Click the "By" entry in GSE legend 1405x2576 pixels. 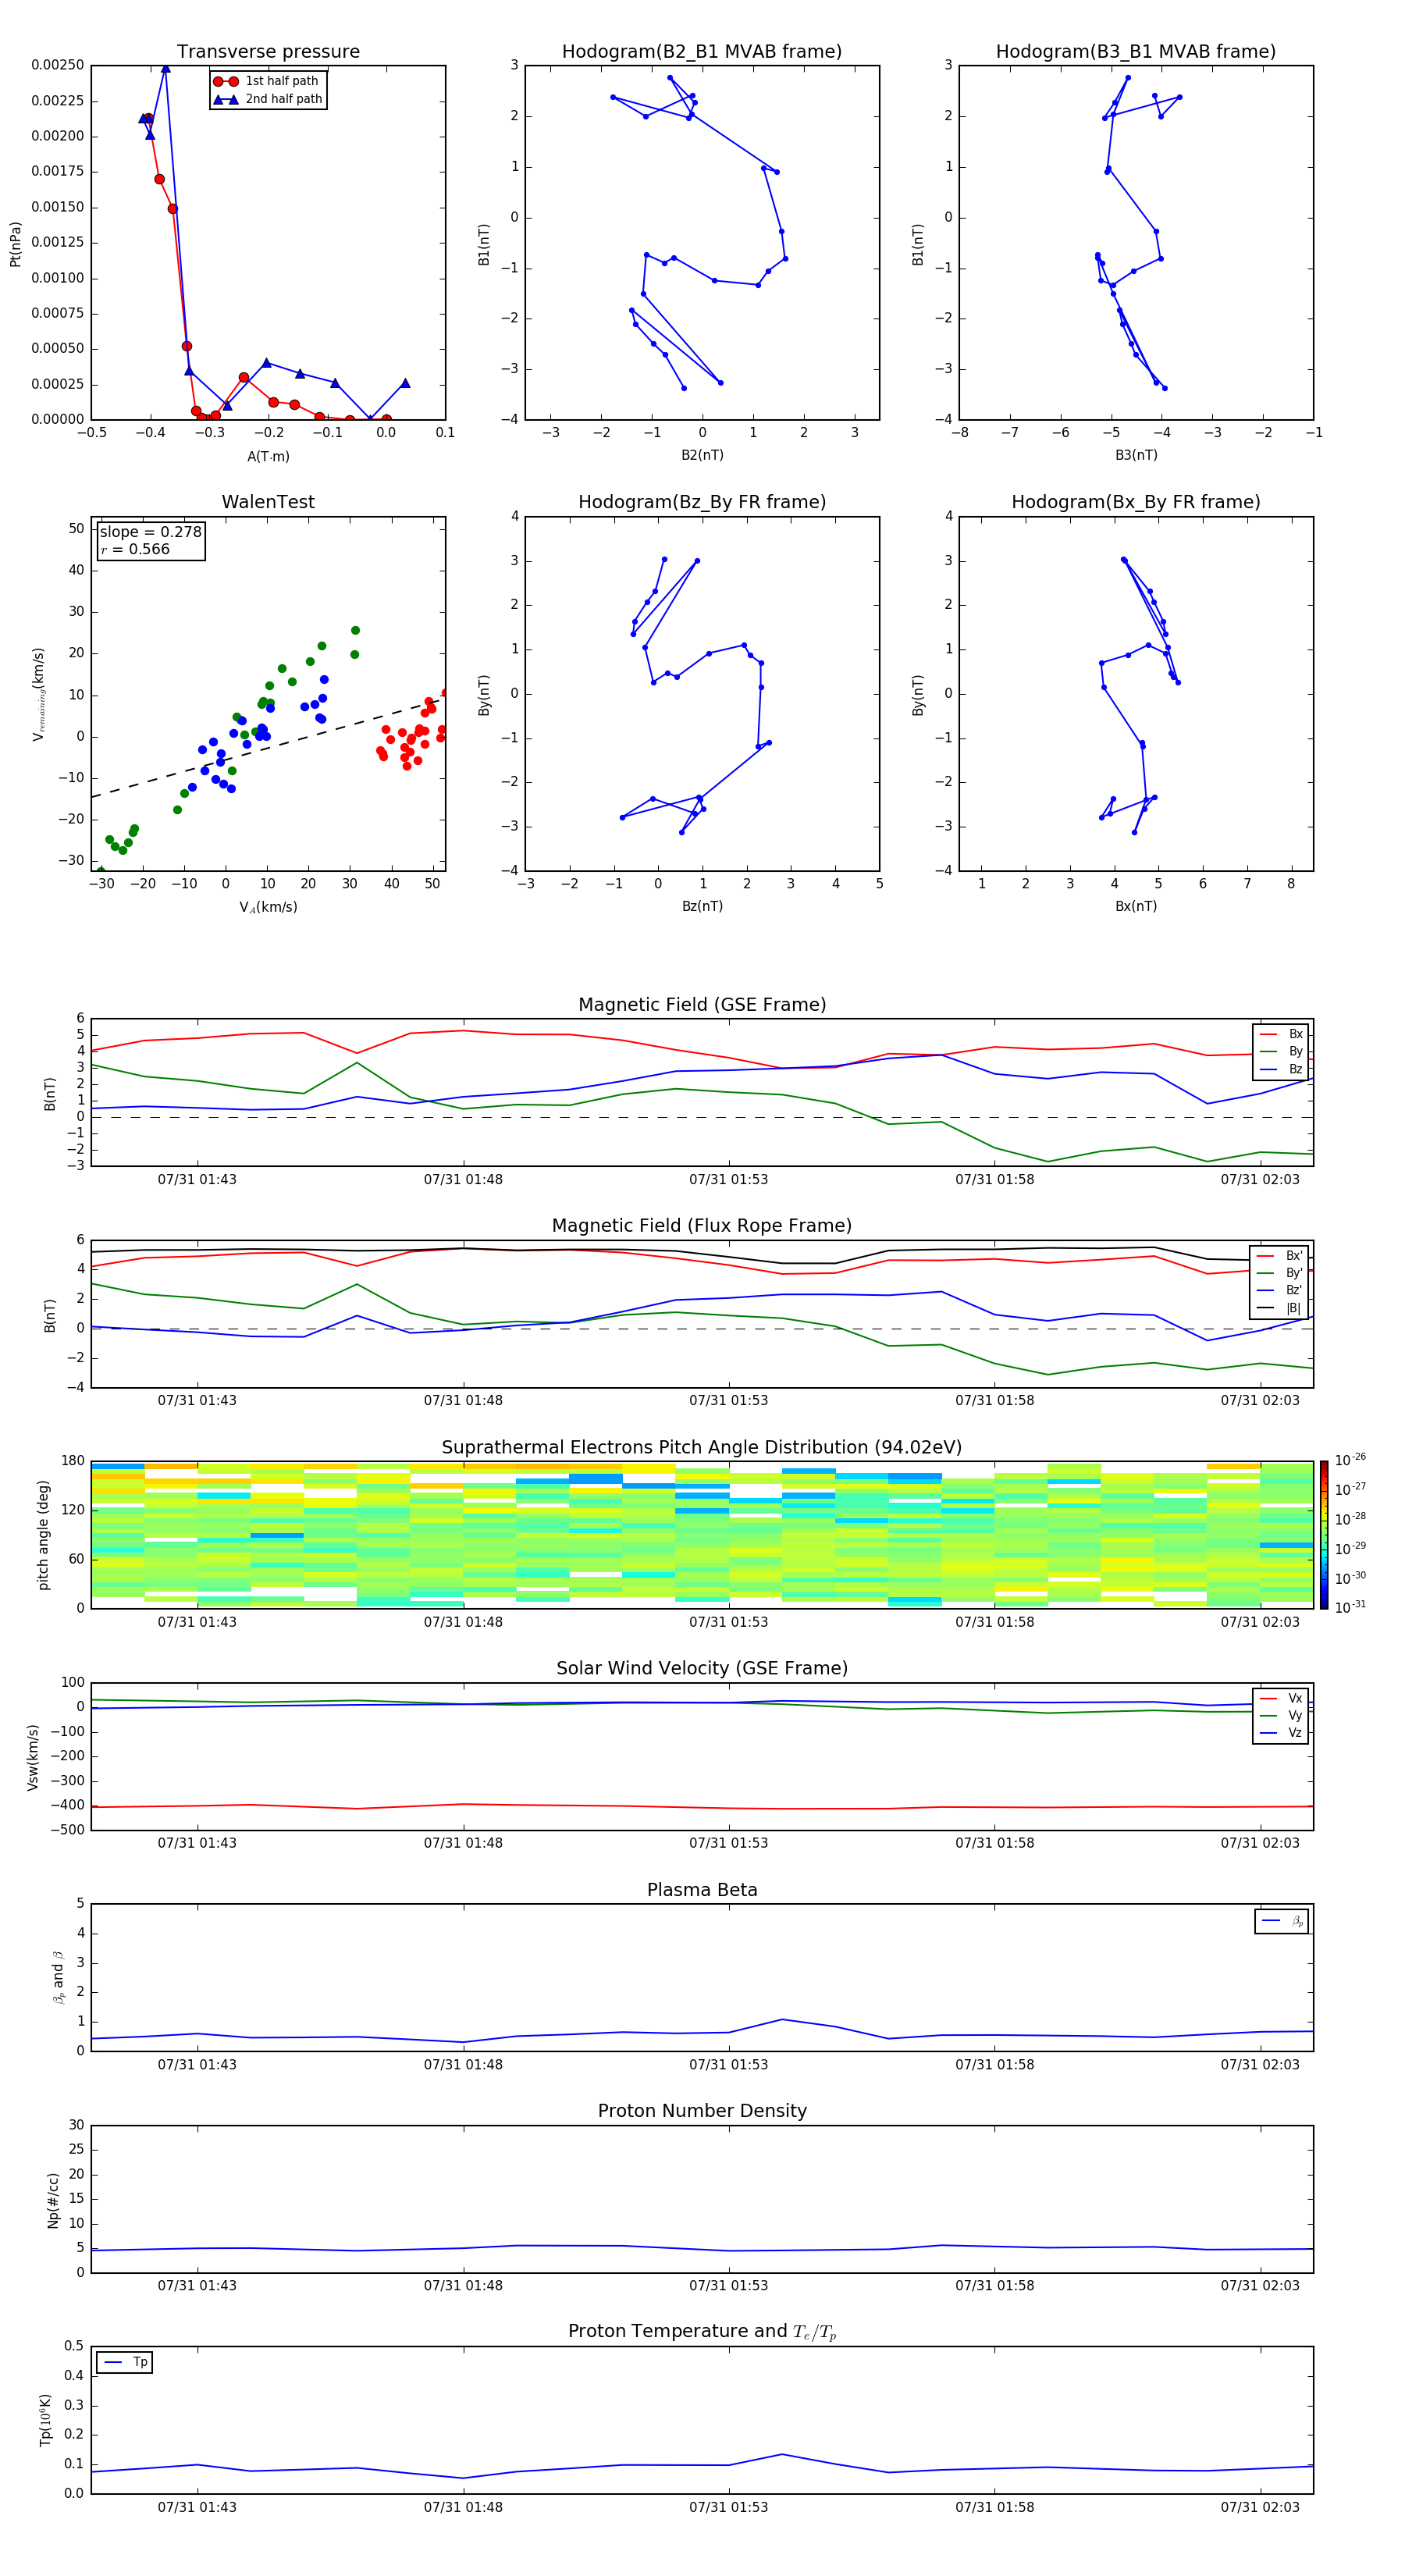pos(1281,1052)
